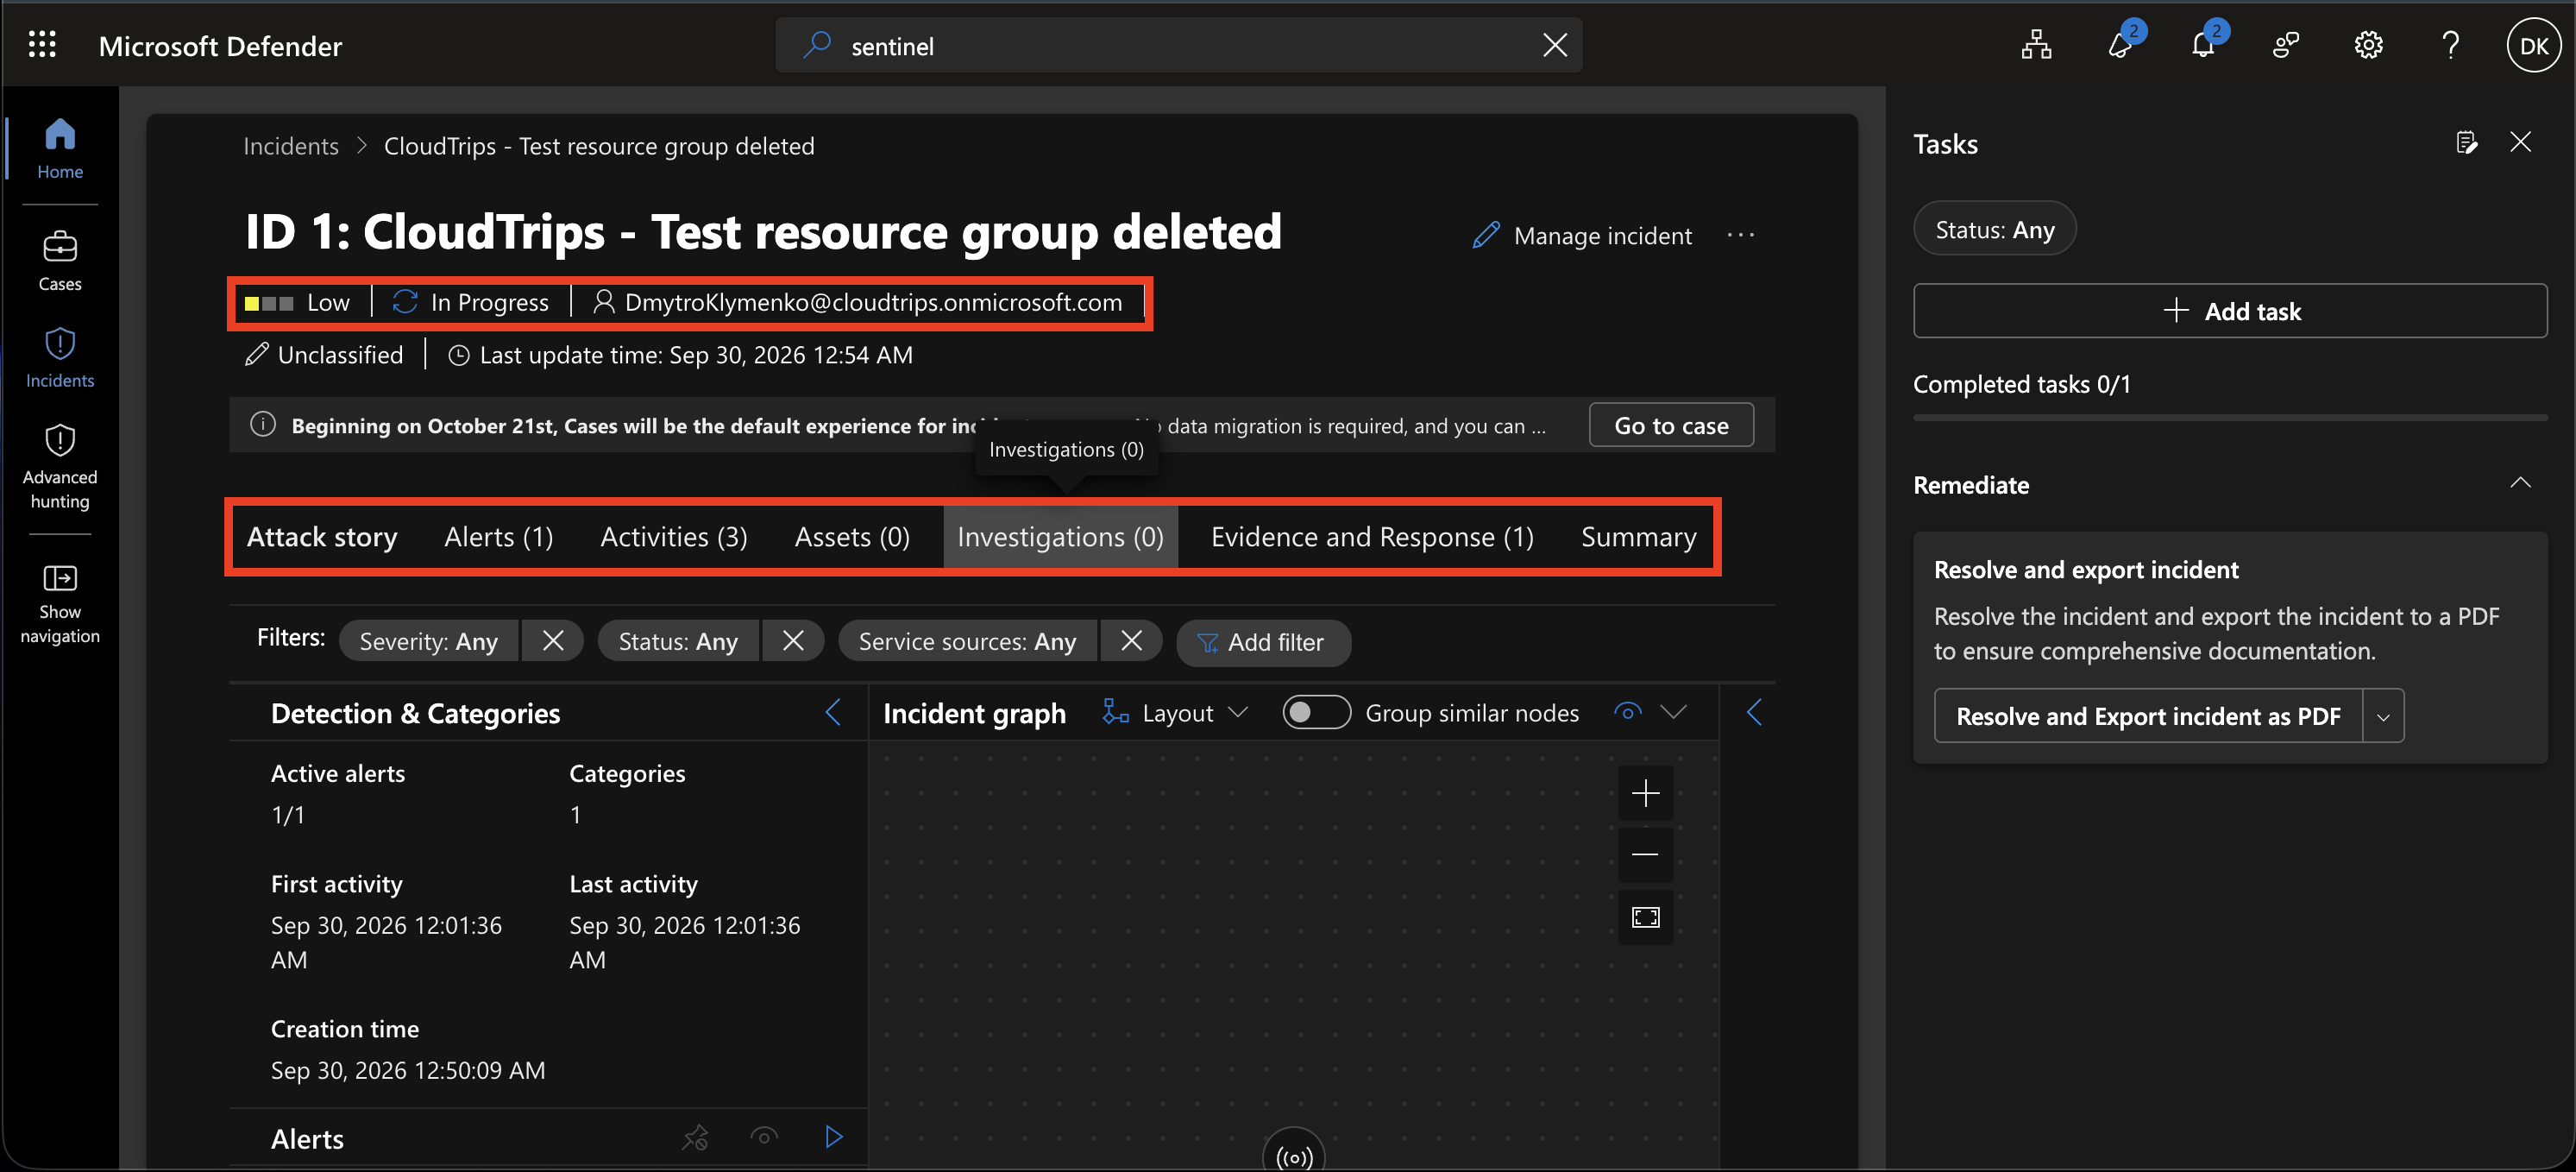
Task: Toggle the eye icon in Alerts section
Action: [x=764, y=1137]
